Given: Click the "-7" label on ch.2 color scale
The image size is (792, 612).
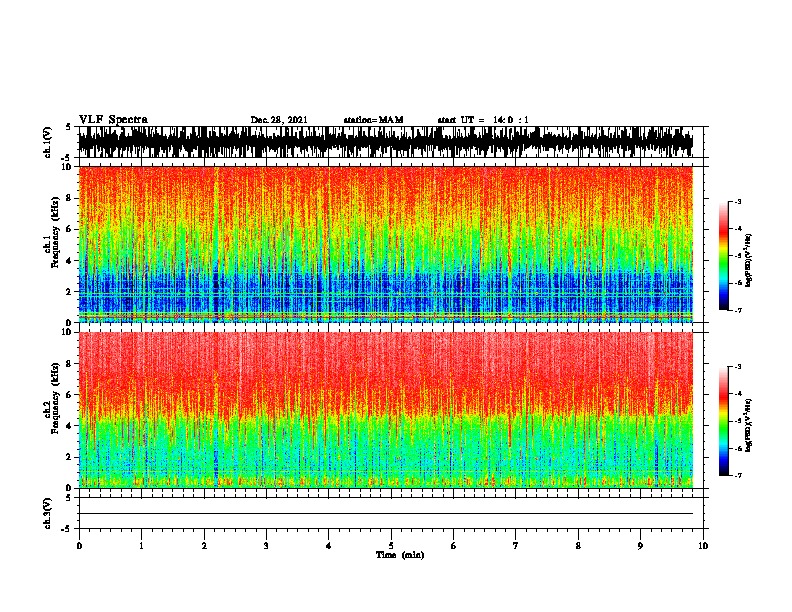Looking at the screenshot, I should click(x=738, y=475).
